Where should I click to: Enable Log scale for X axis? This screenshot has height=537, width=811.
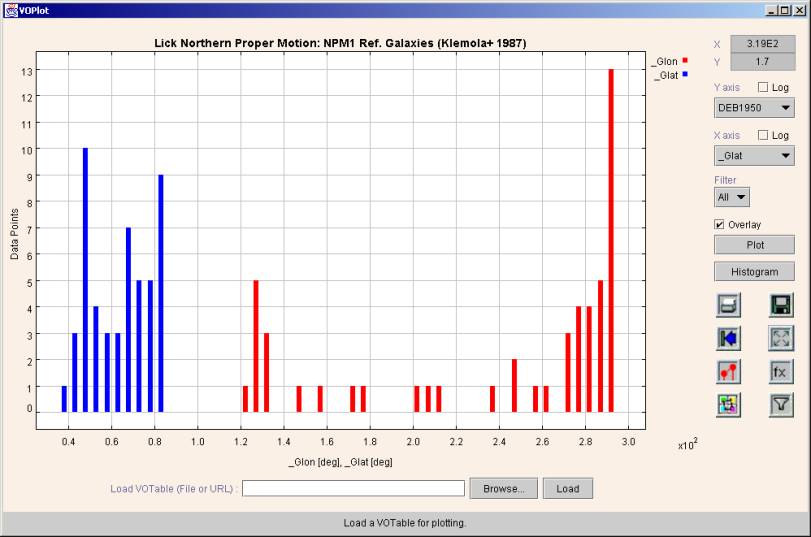coord(763,135)
